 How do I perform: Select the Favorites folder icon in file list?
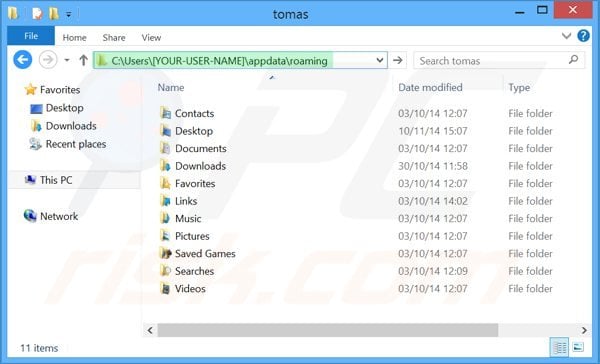click(x=165, y=184)
